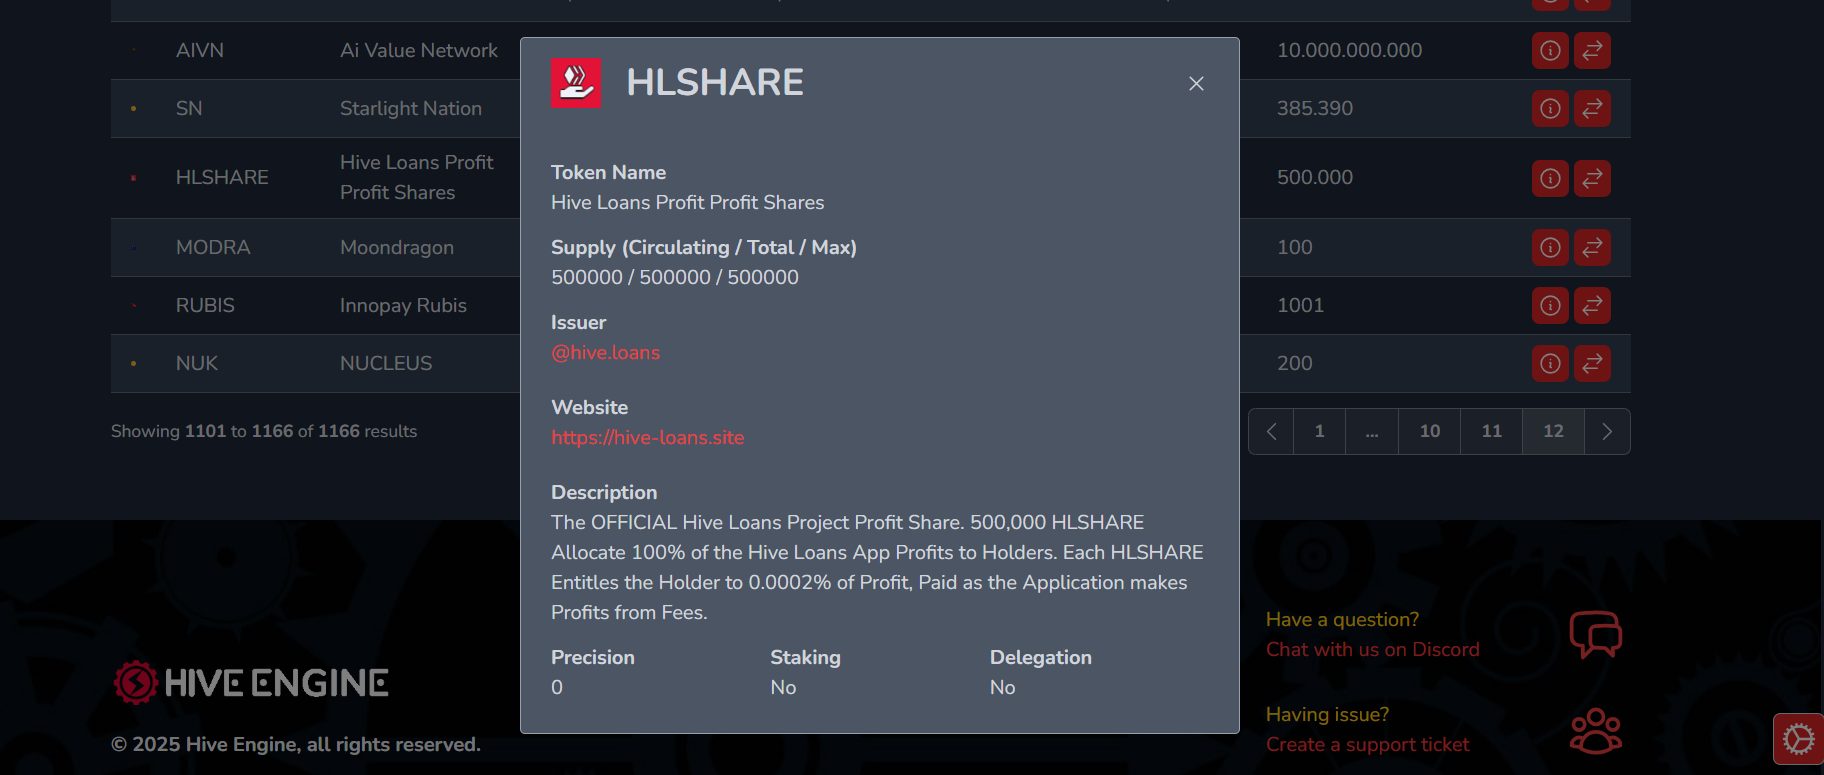
Task: Click the swap arrows in the MODRA row
Action: [1592, 247]
